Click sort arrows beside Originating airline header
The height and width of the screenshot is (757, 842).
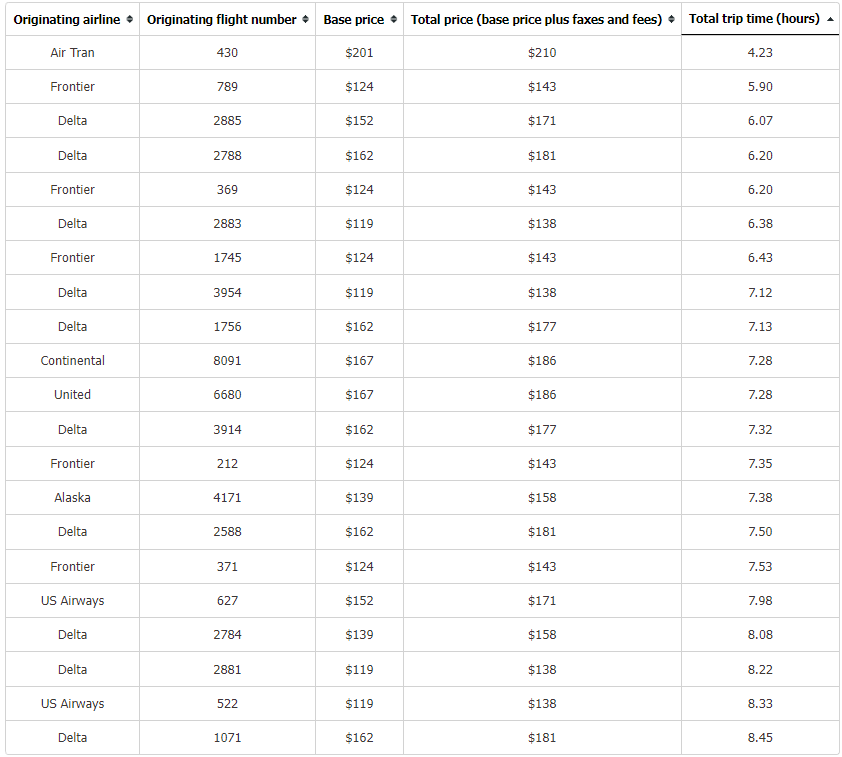(129, 19)
